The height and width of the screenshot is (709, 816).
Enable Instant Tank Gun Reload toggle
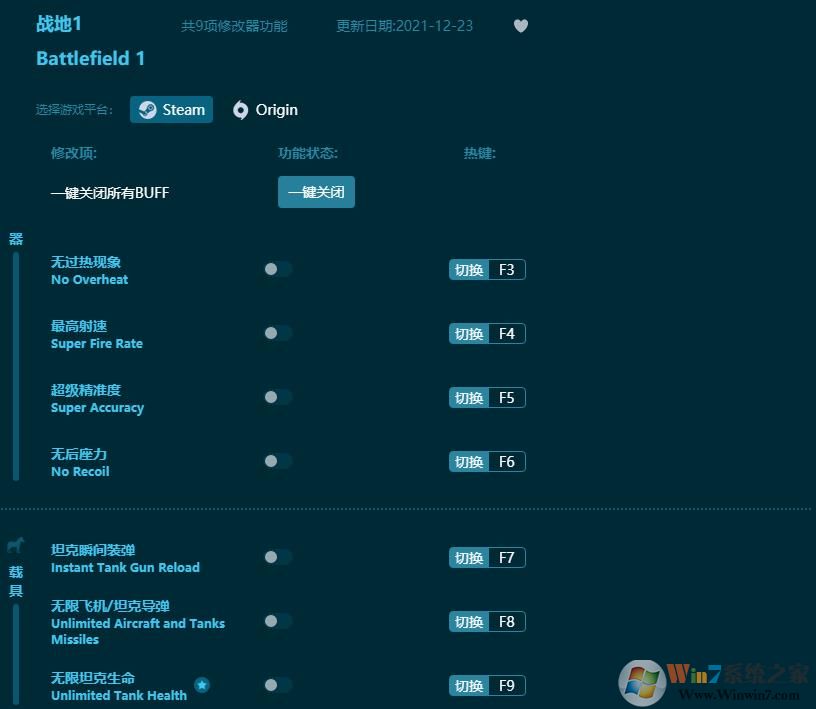coord(278,557)
